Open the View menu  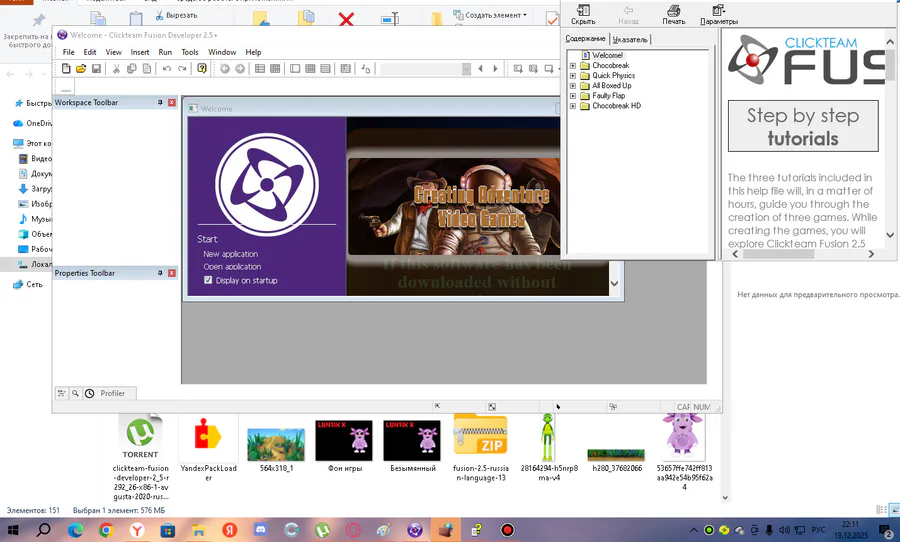113,52
